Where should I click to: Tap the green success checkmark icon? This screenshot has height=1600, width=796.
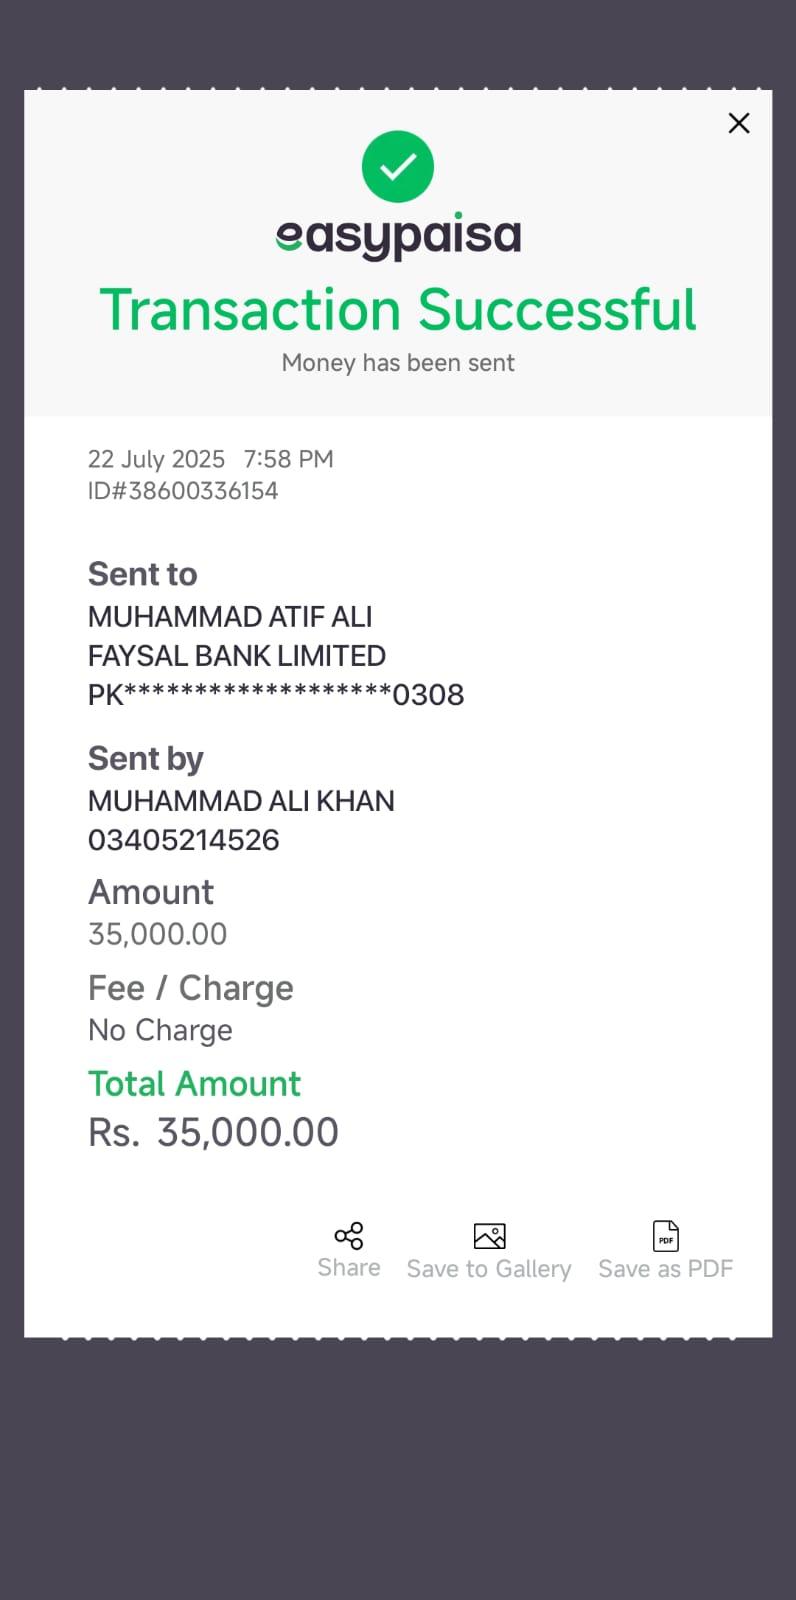pyautogui.click(x=398, y=166)
